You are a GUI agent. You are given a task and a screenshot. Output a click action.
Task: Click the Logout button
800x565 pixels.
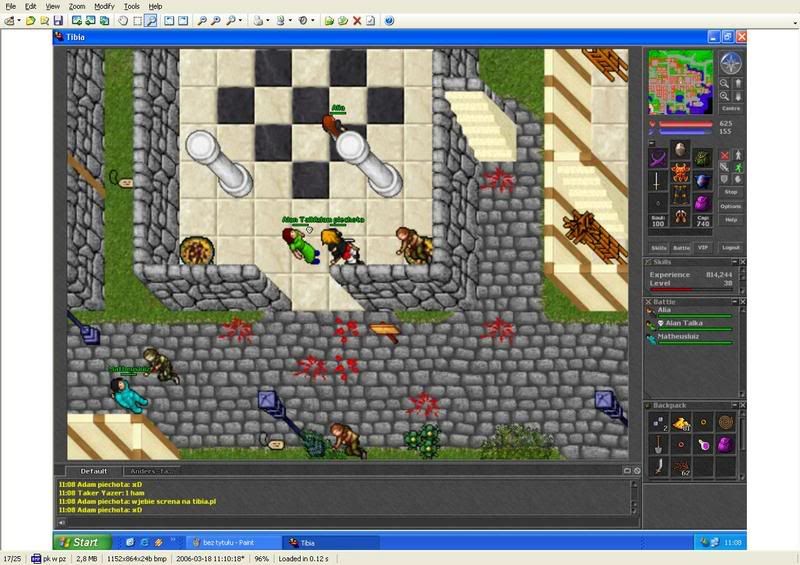731,248
